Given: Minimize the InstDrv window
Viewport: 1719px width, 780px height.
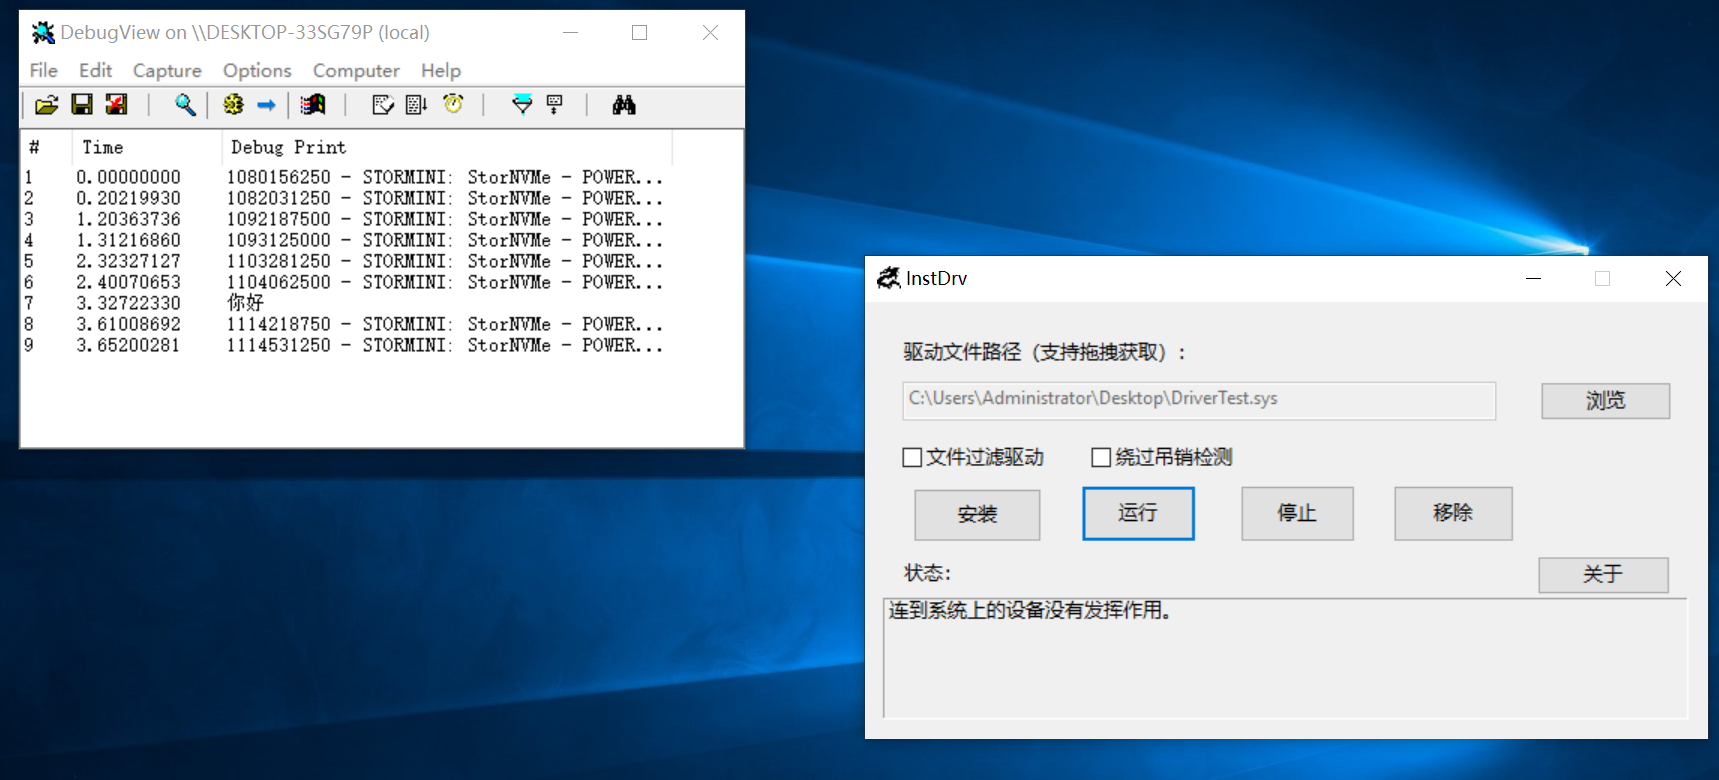Looking at the screenshot, I should click(1533, 278).
